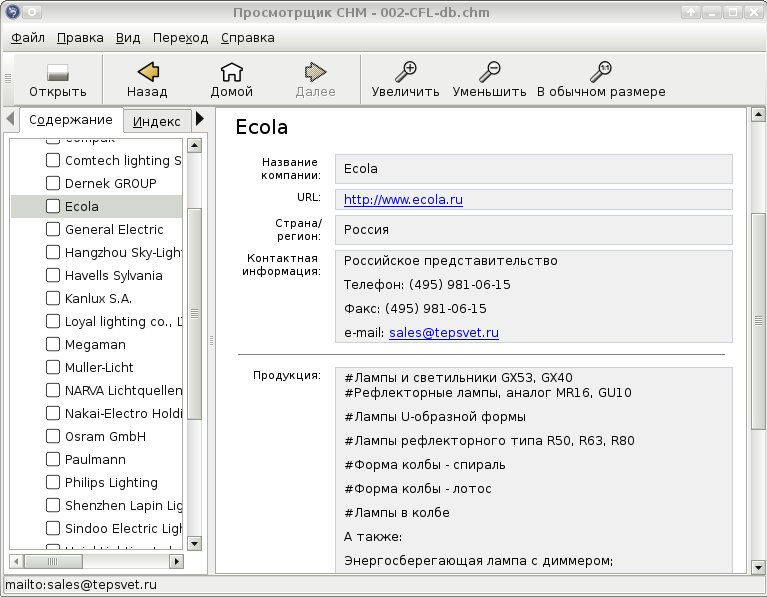767x597 pixels.
Task: Select Philips Lighting in contents tree
Action: tap(111, 482)
